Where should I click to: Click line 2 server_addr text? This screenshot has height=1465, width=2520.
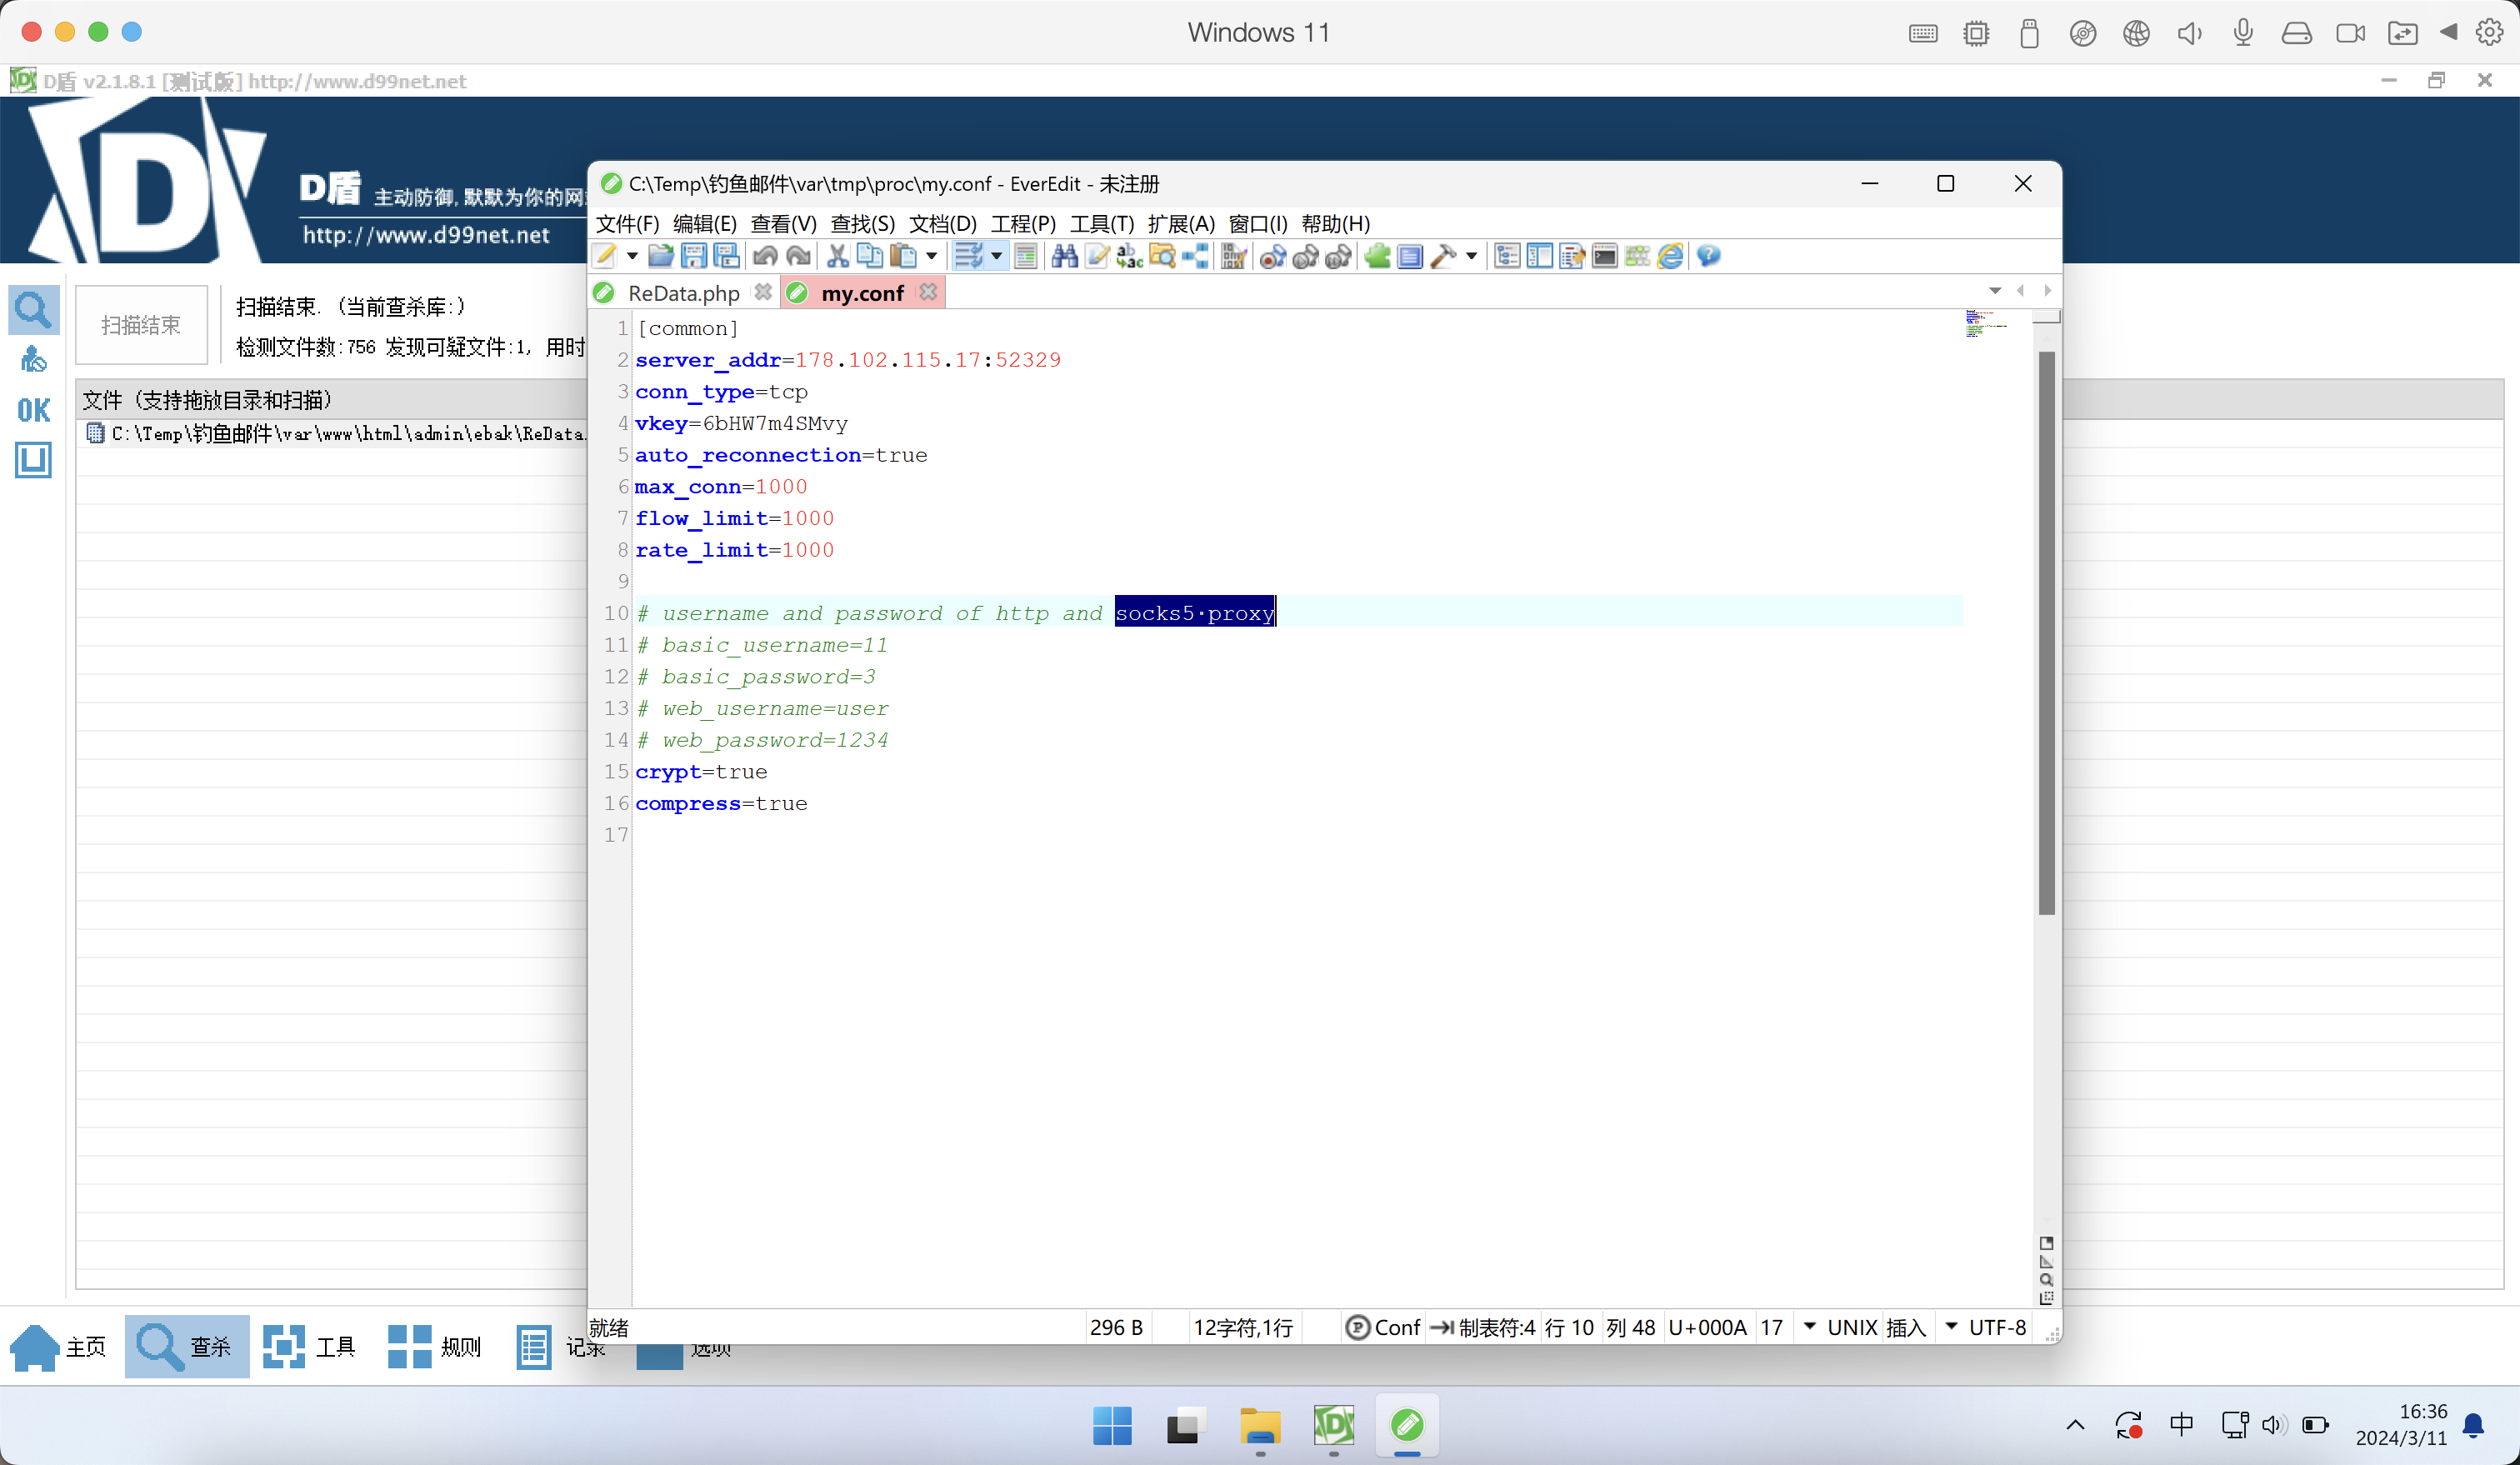[x=848, y=360]
